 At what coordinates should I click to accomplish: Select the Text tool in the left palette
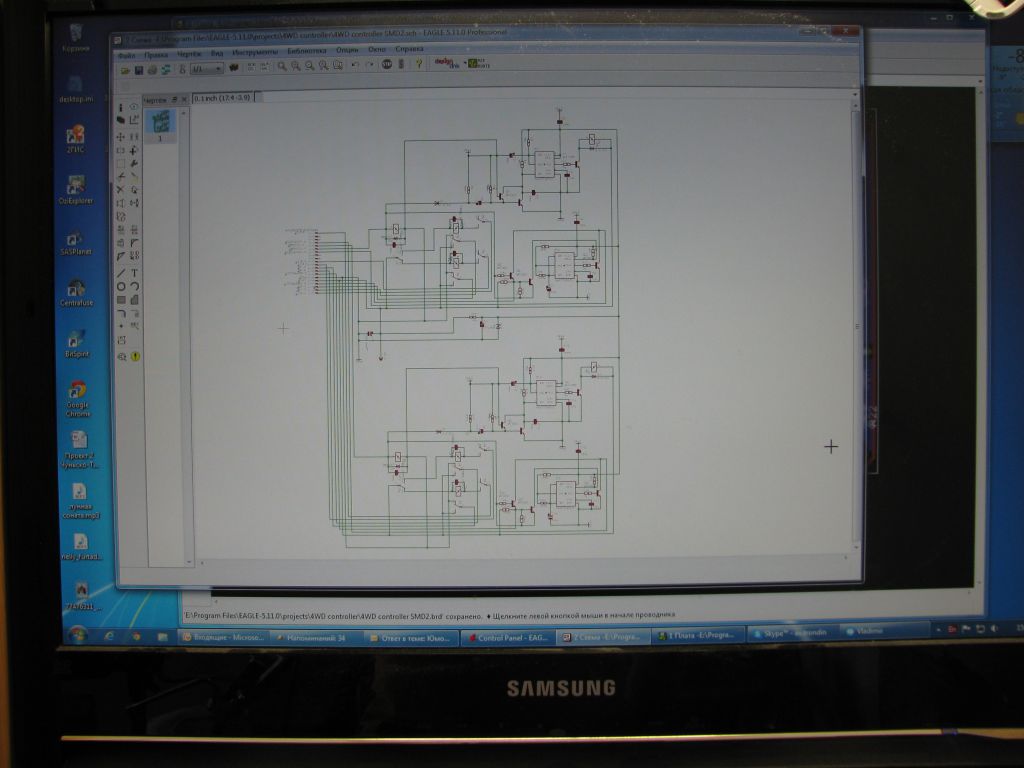click(134, 273)
